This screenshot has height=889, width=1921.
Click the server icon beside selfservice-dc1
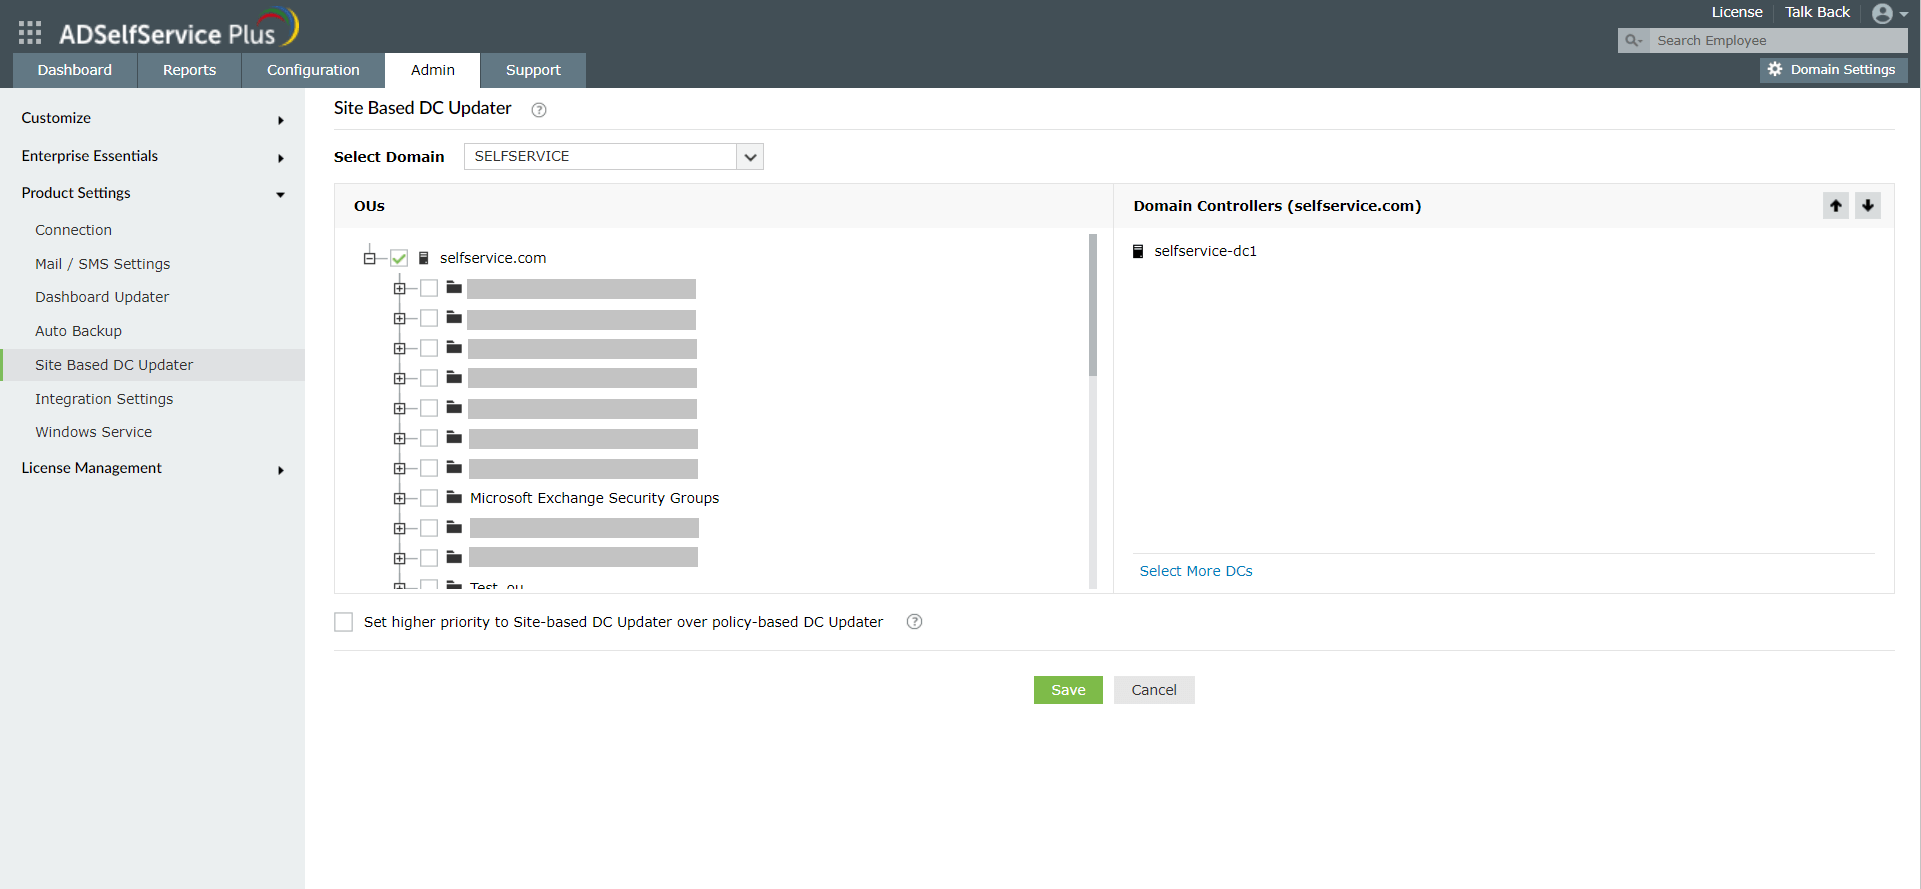tap(1138, 251)
